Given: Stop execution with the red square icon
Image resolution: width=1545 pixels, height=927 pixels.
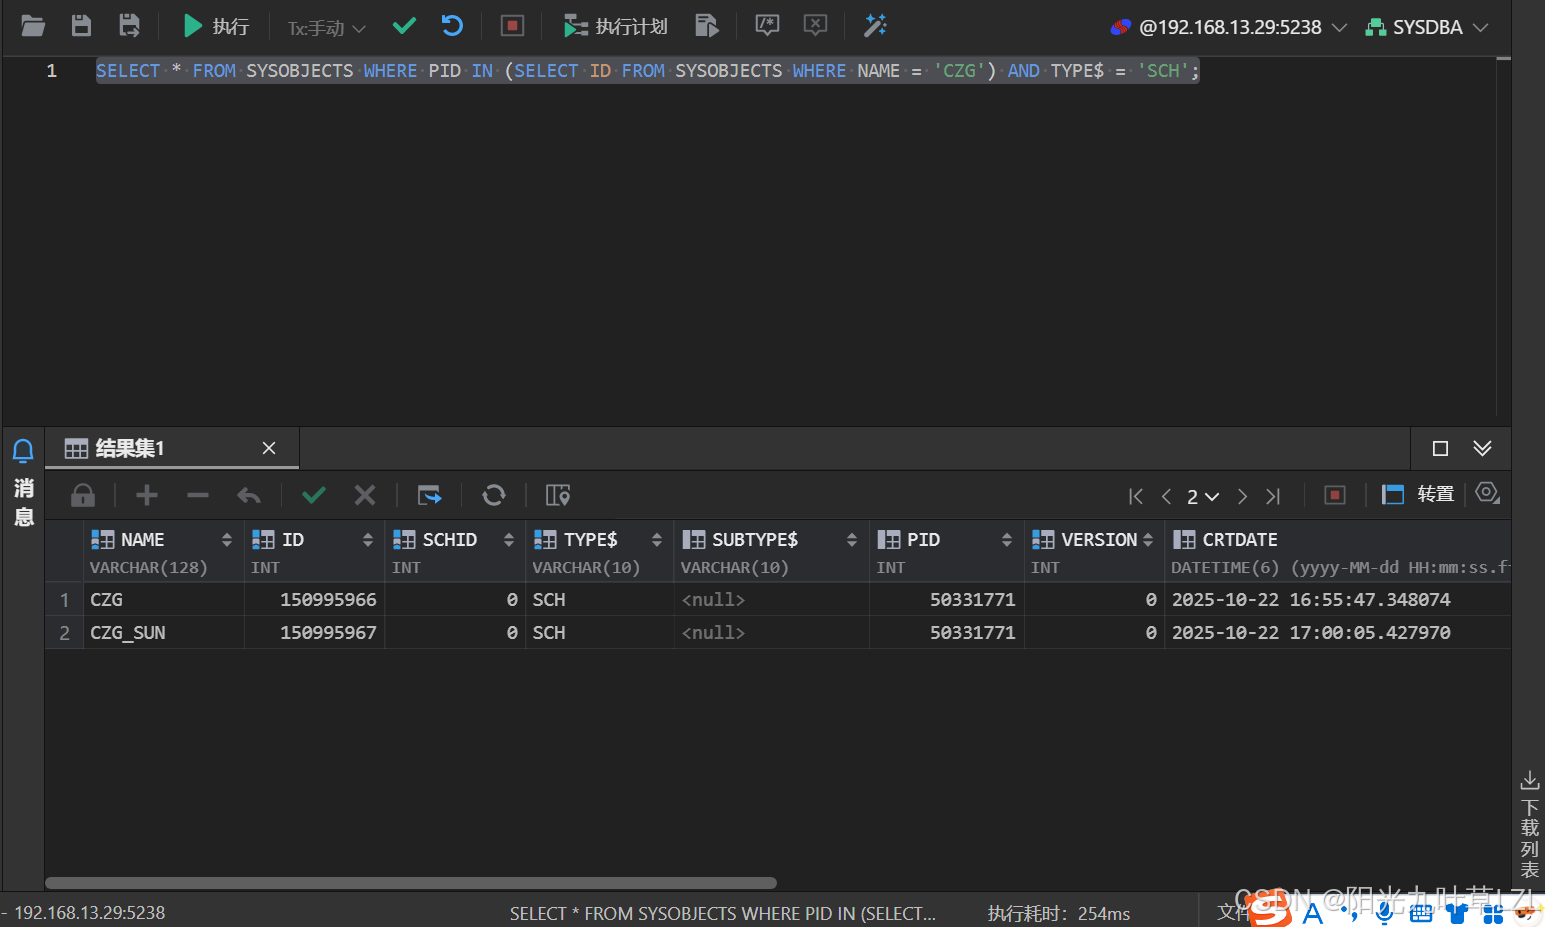Looking at the screenshot, I should tap(512, 26).
